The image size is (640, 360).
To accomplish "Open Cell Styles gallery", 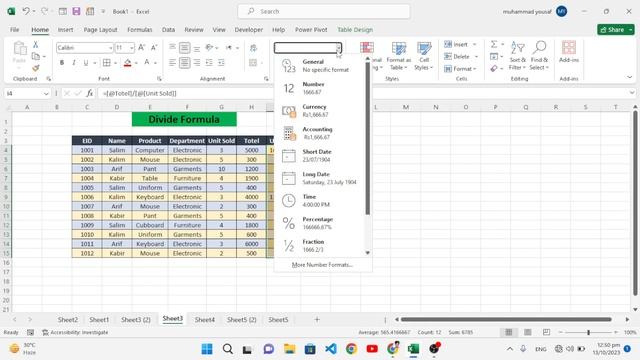I will point(424,56).
